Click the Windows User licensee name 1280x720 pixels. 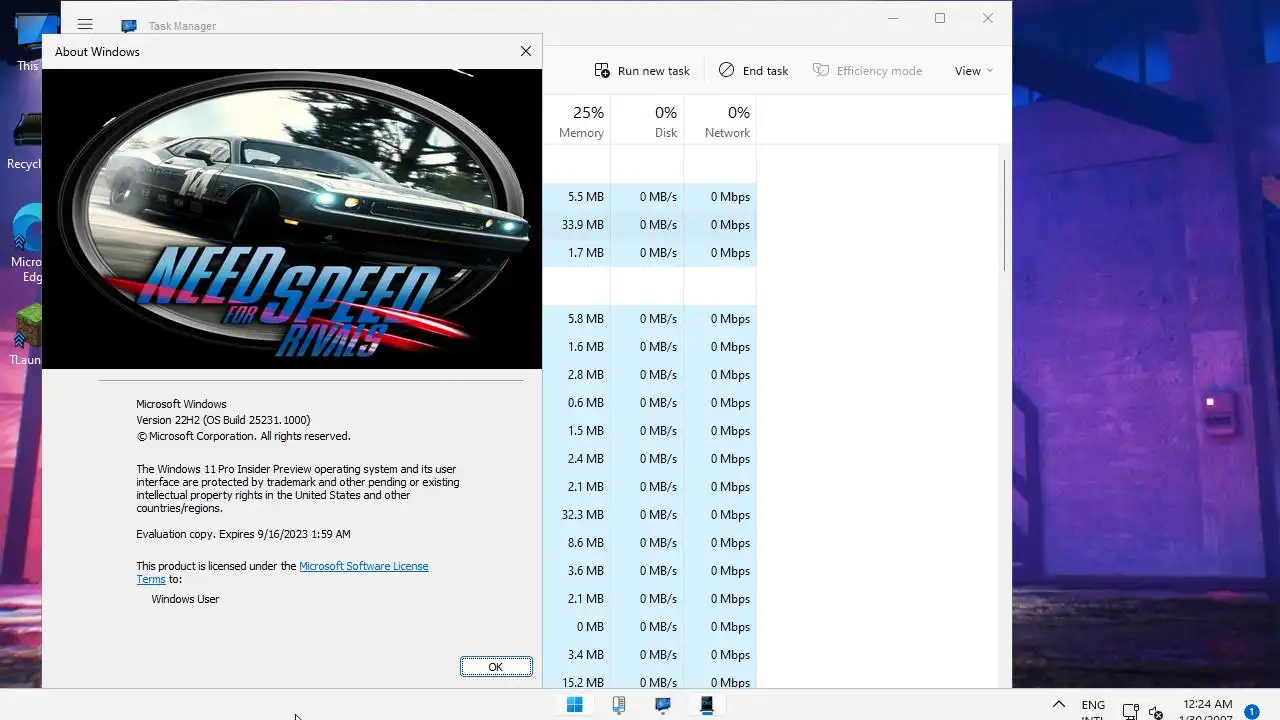pyautogui.click(x=185, y=599)
